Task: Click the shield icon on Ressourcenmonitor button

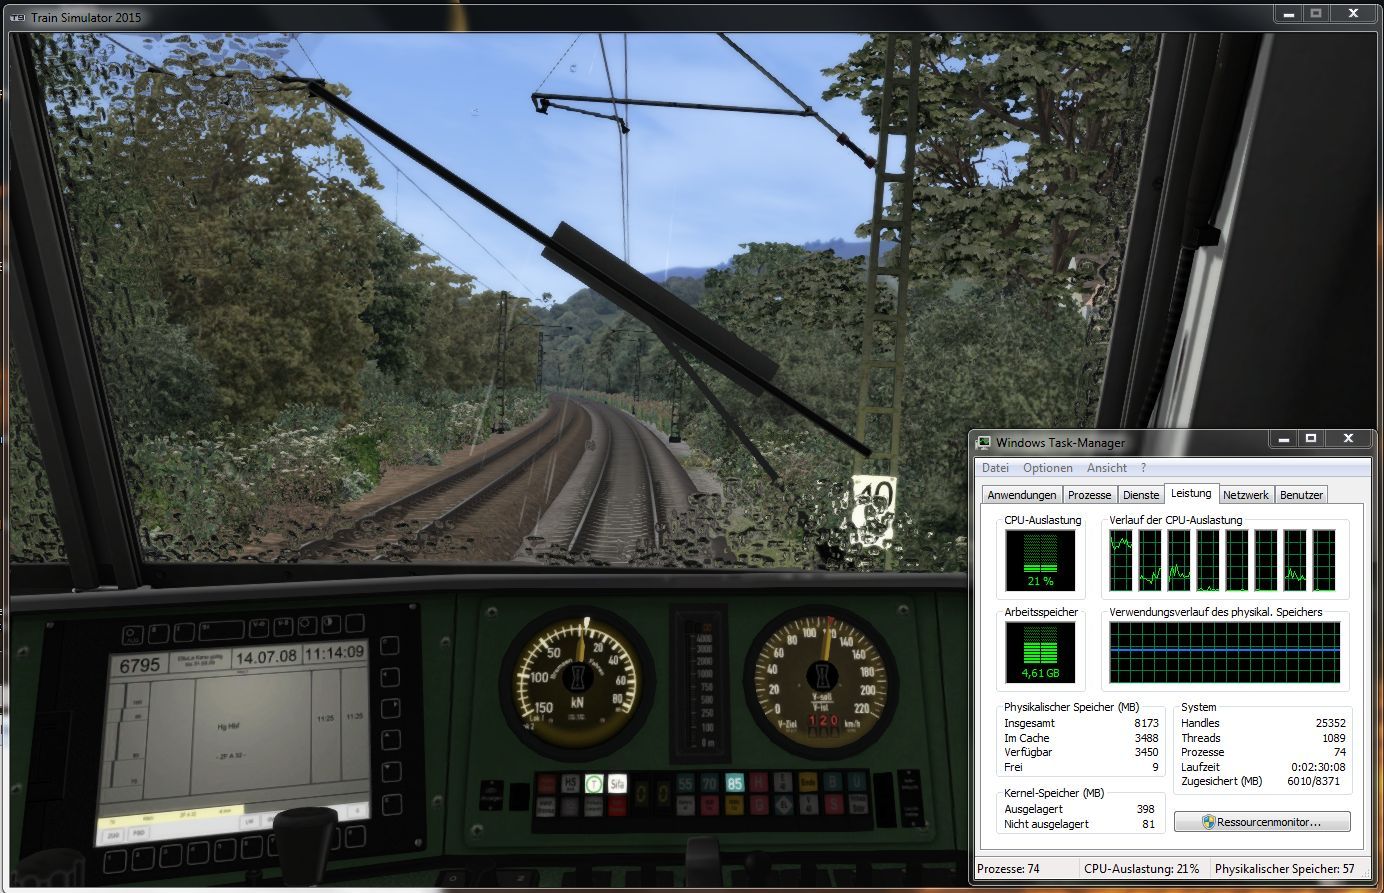Action: 1208,822
